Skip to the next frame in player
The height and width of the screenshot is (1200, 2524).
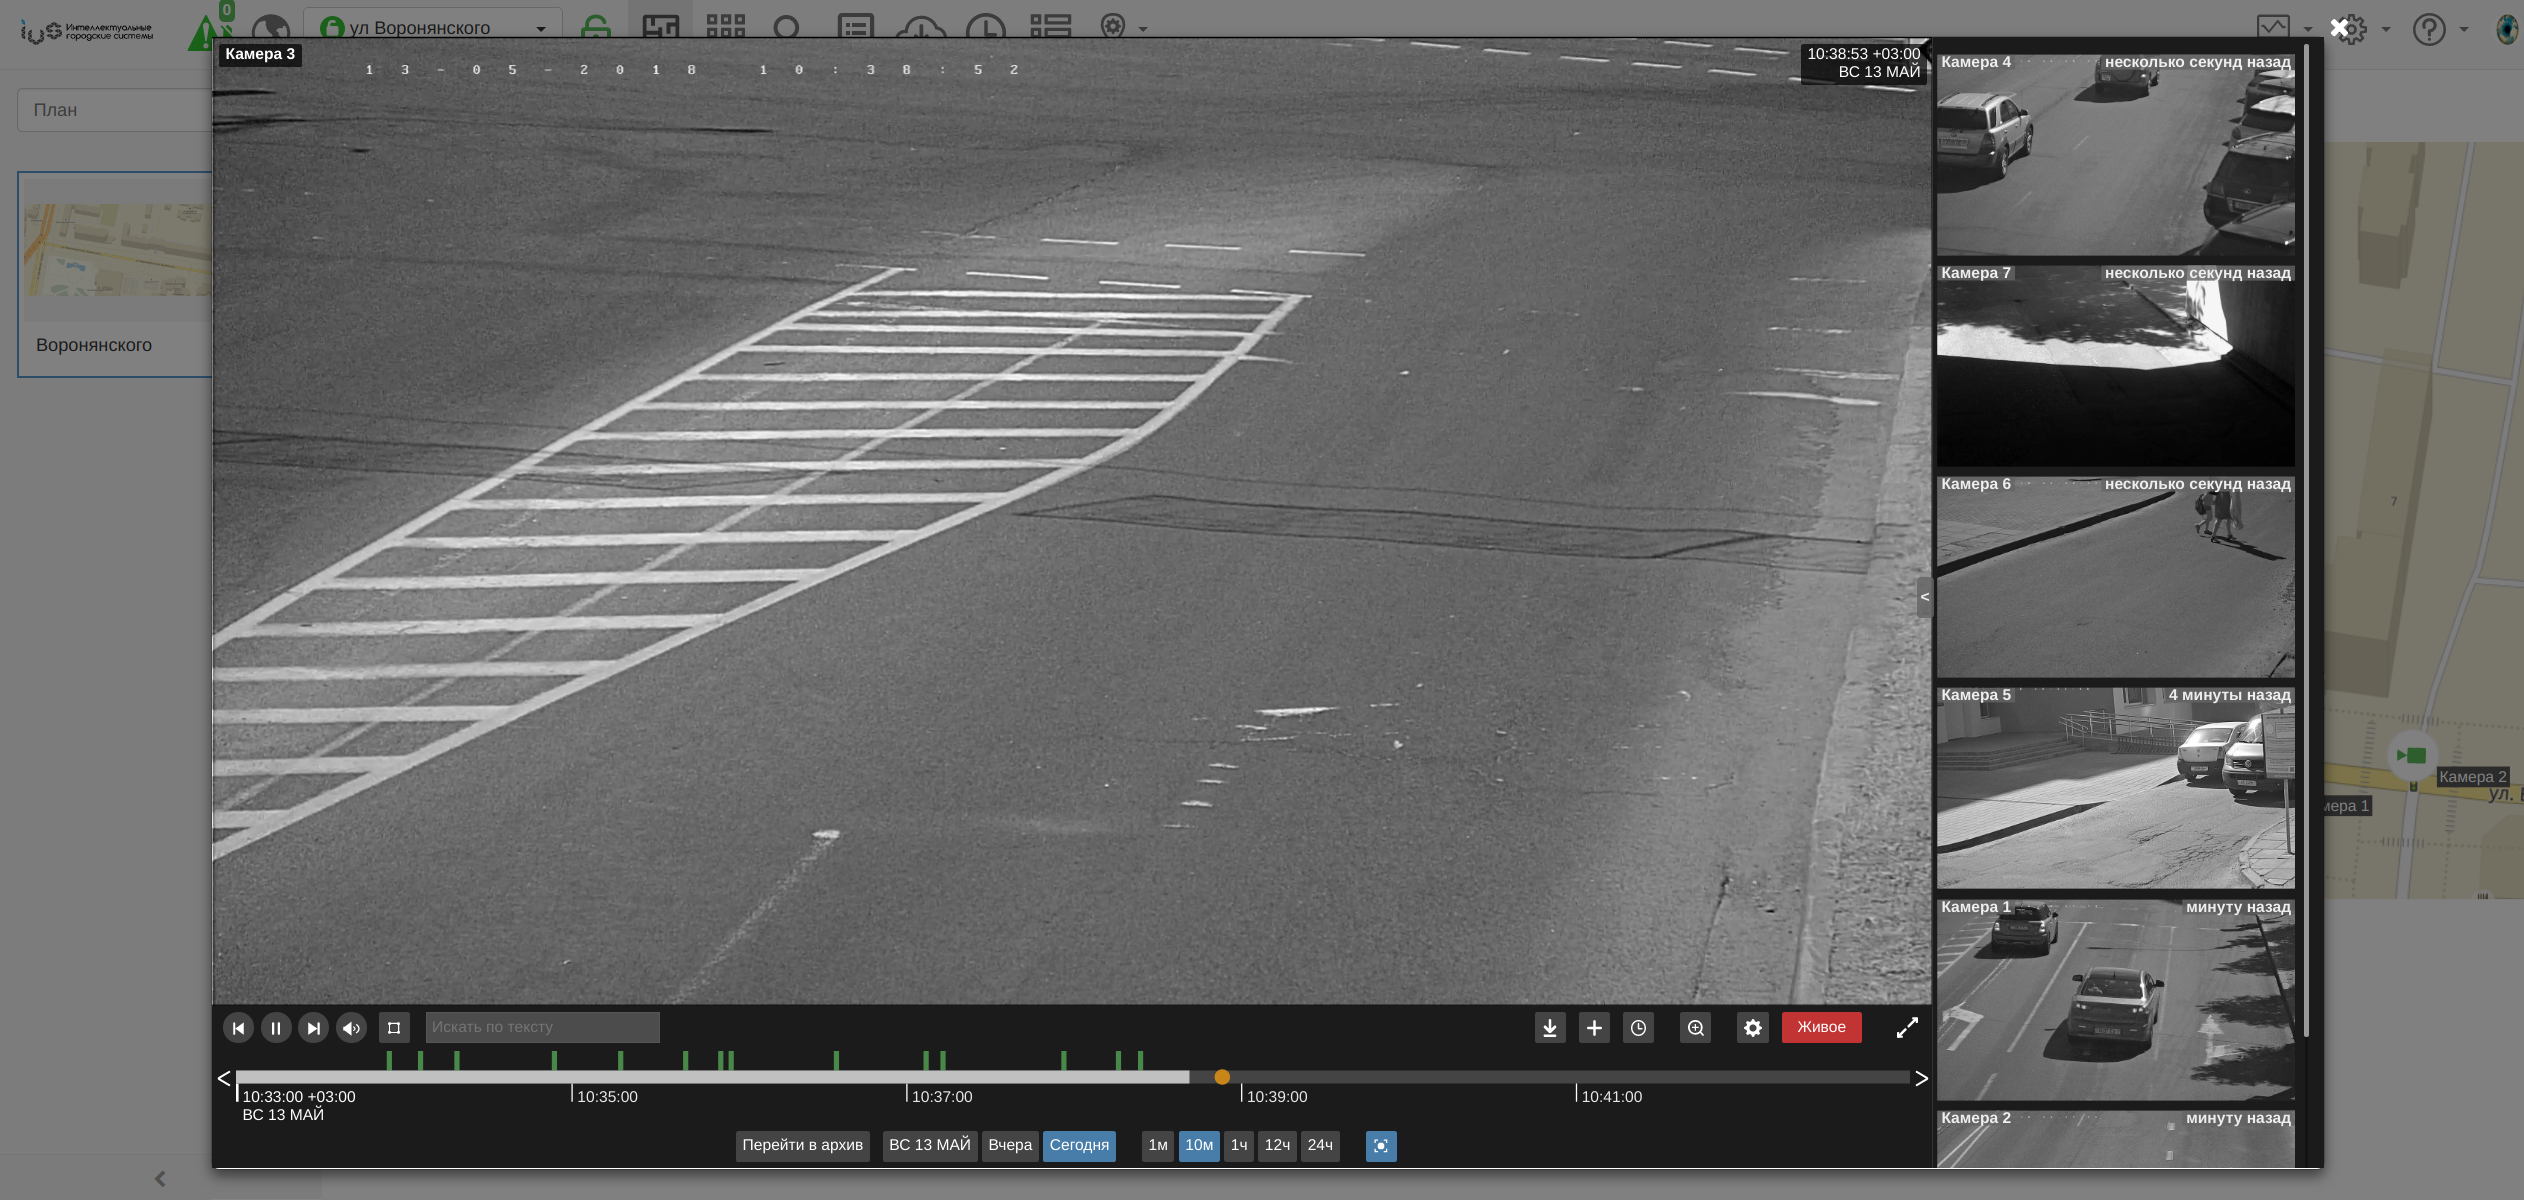tap(314, 1028)
